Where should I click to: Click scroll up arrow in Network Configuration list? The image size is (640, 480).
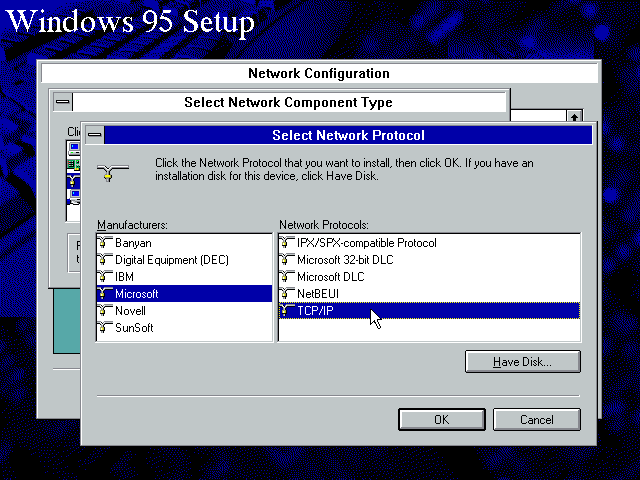click(574, 117)
